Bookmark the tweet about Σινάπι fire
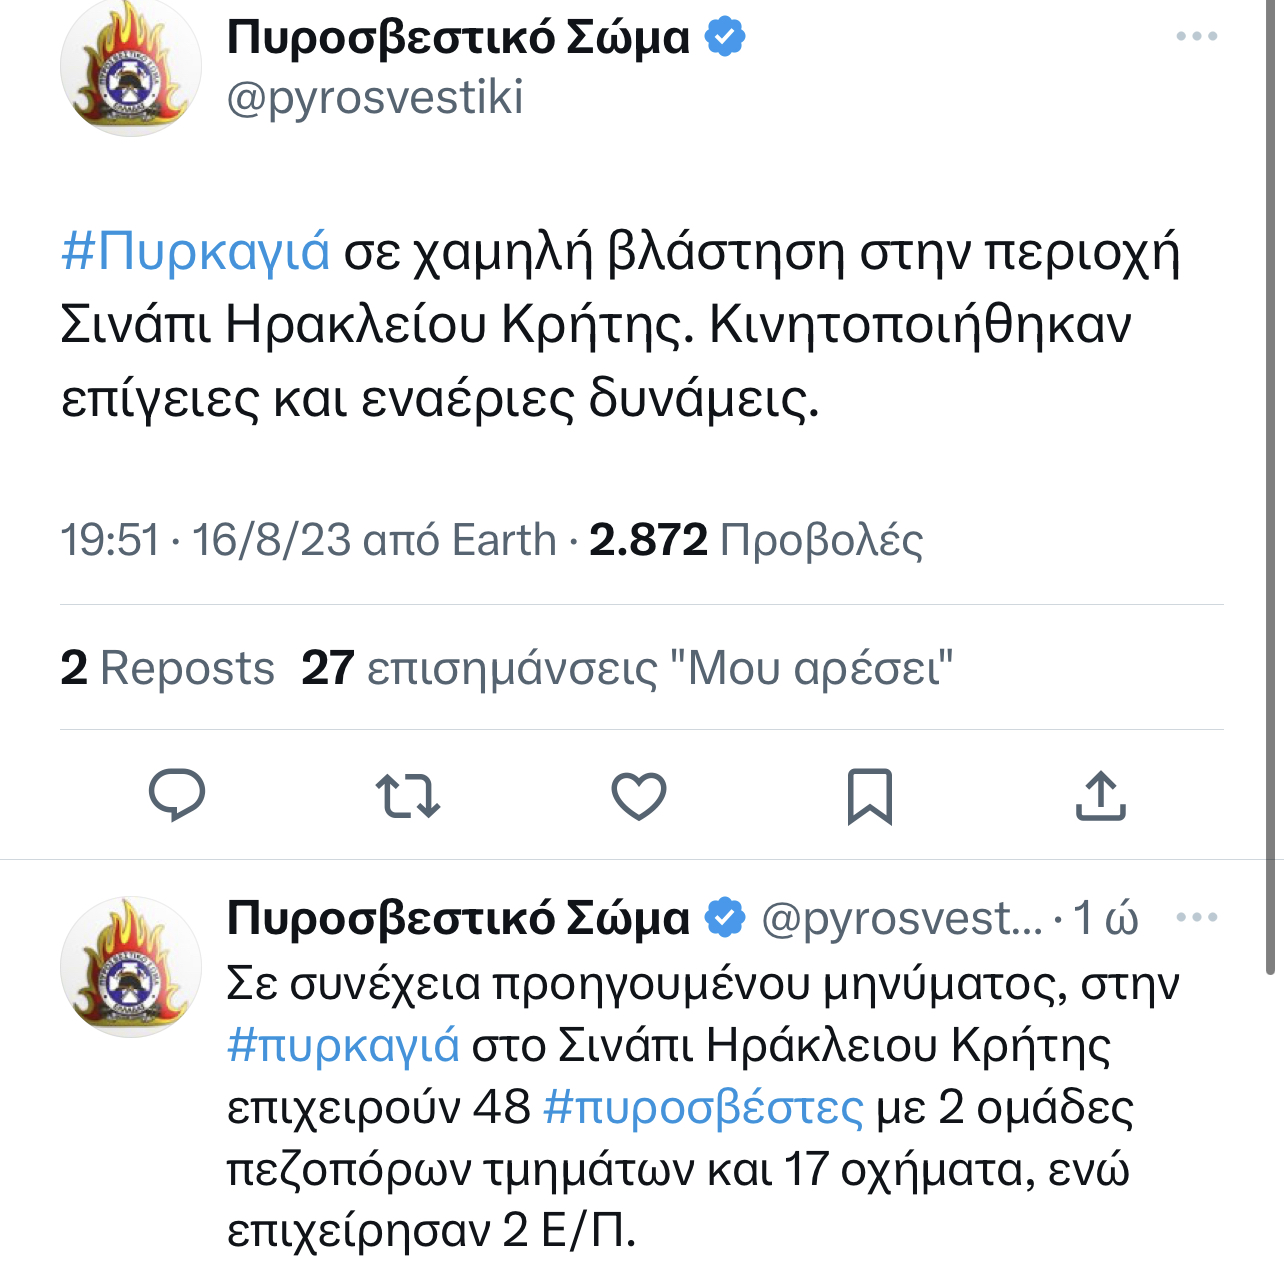The image size is (1284, 1281). [869, 796]
